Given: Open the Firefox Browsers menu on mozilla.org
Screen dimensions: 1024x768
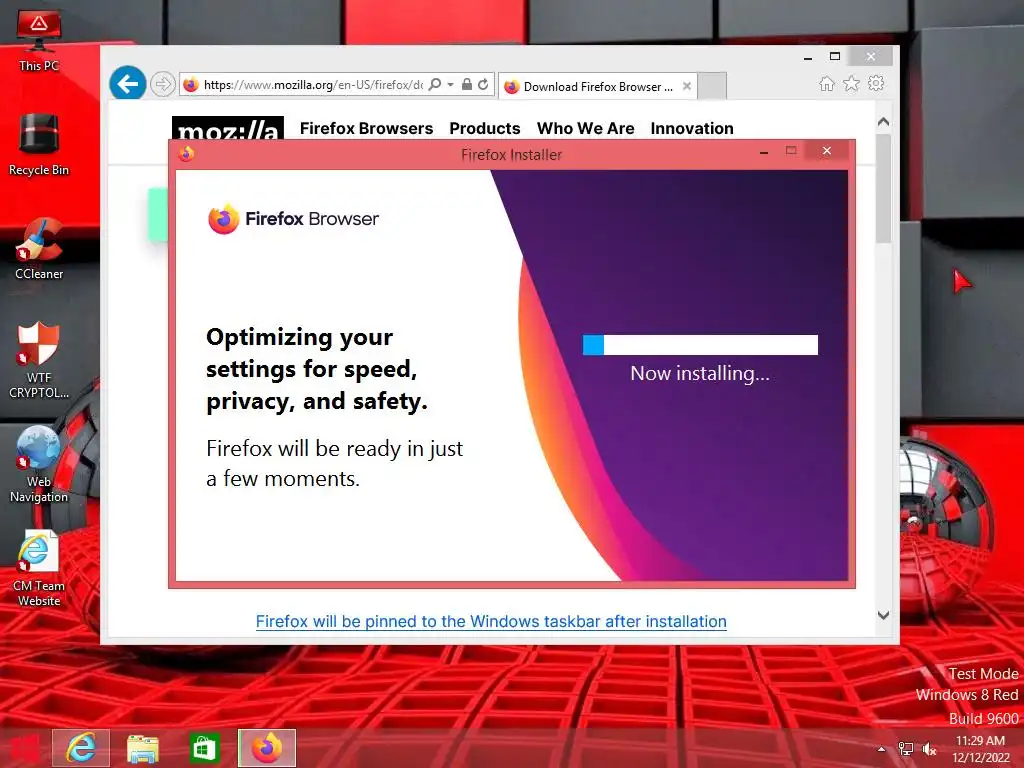Looking at the screenshot, I should [366, 129].
